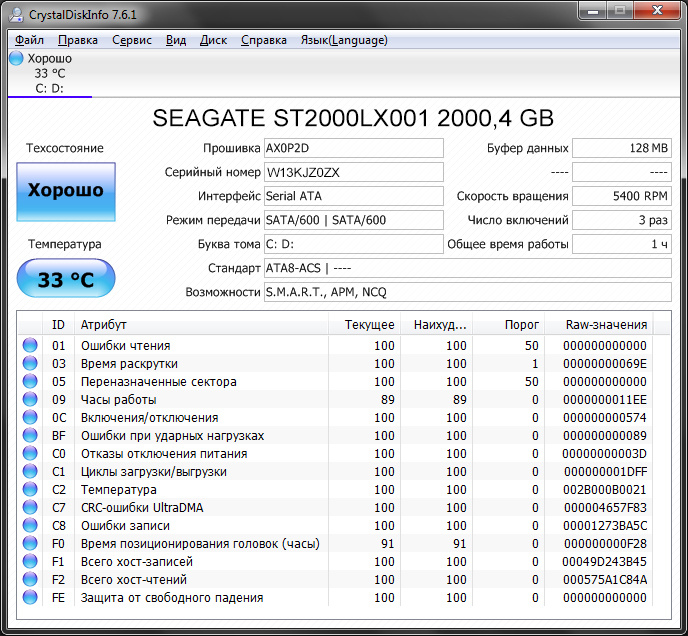Click status orb for Циклы загрузки/выгрузки
The height and width of the screenshot is (636, 688).
pyautogui.click(x=30, y=471)
